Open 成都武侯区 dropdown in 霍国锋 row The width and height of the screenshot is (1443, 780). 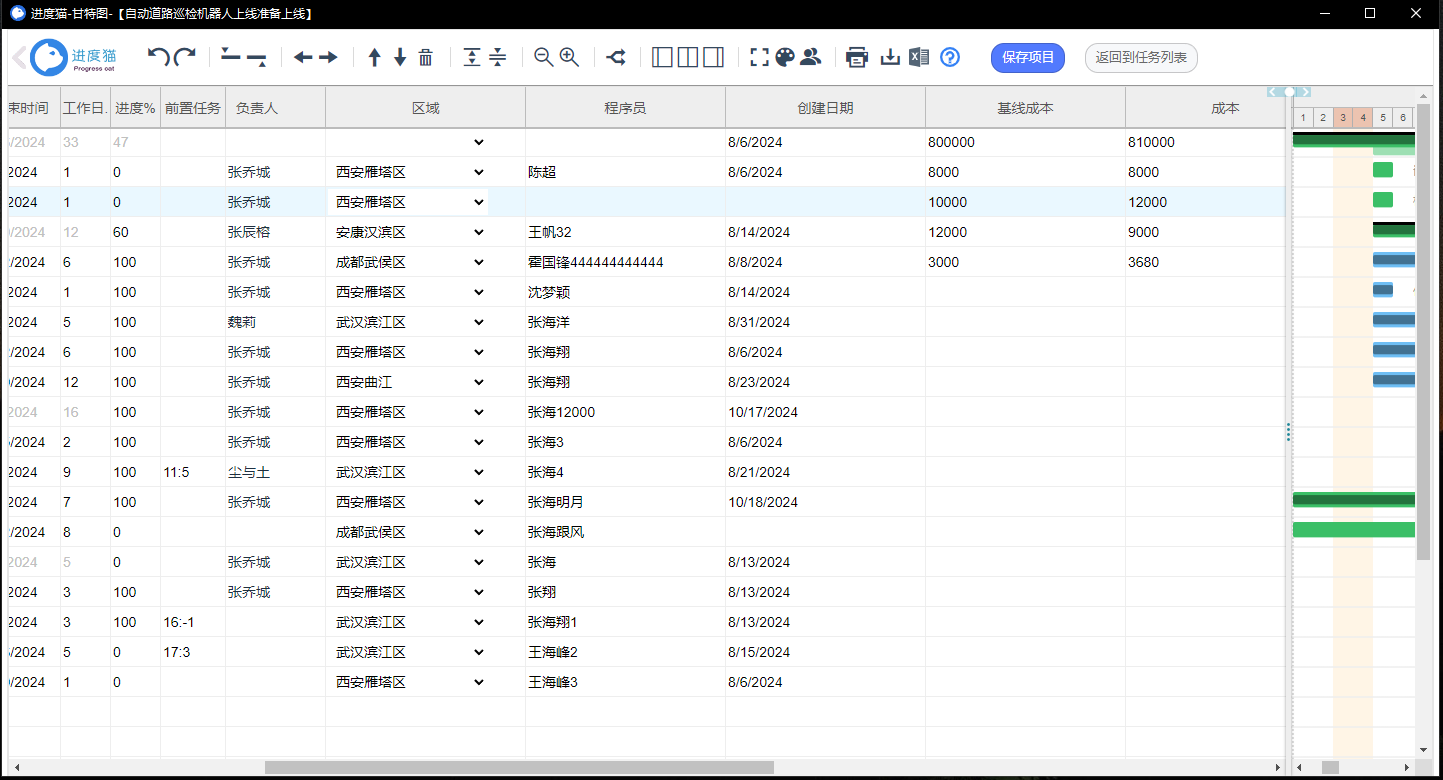[x=407, y=262]
